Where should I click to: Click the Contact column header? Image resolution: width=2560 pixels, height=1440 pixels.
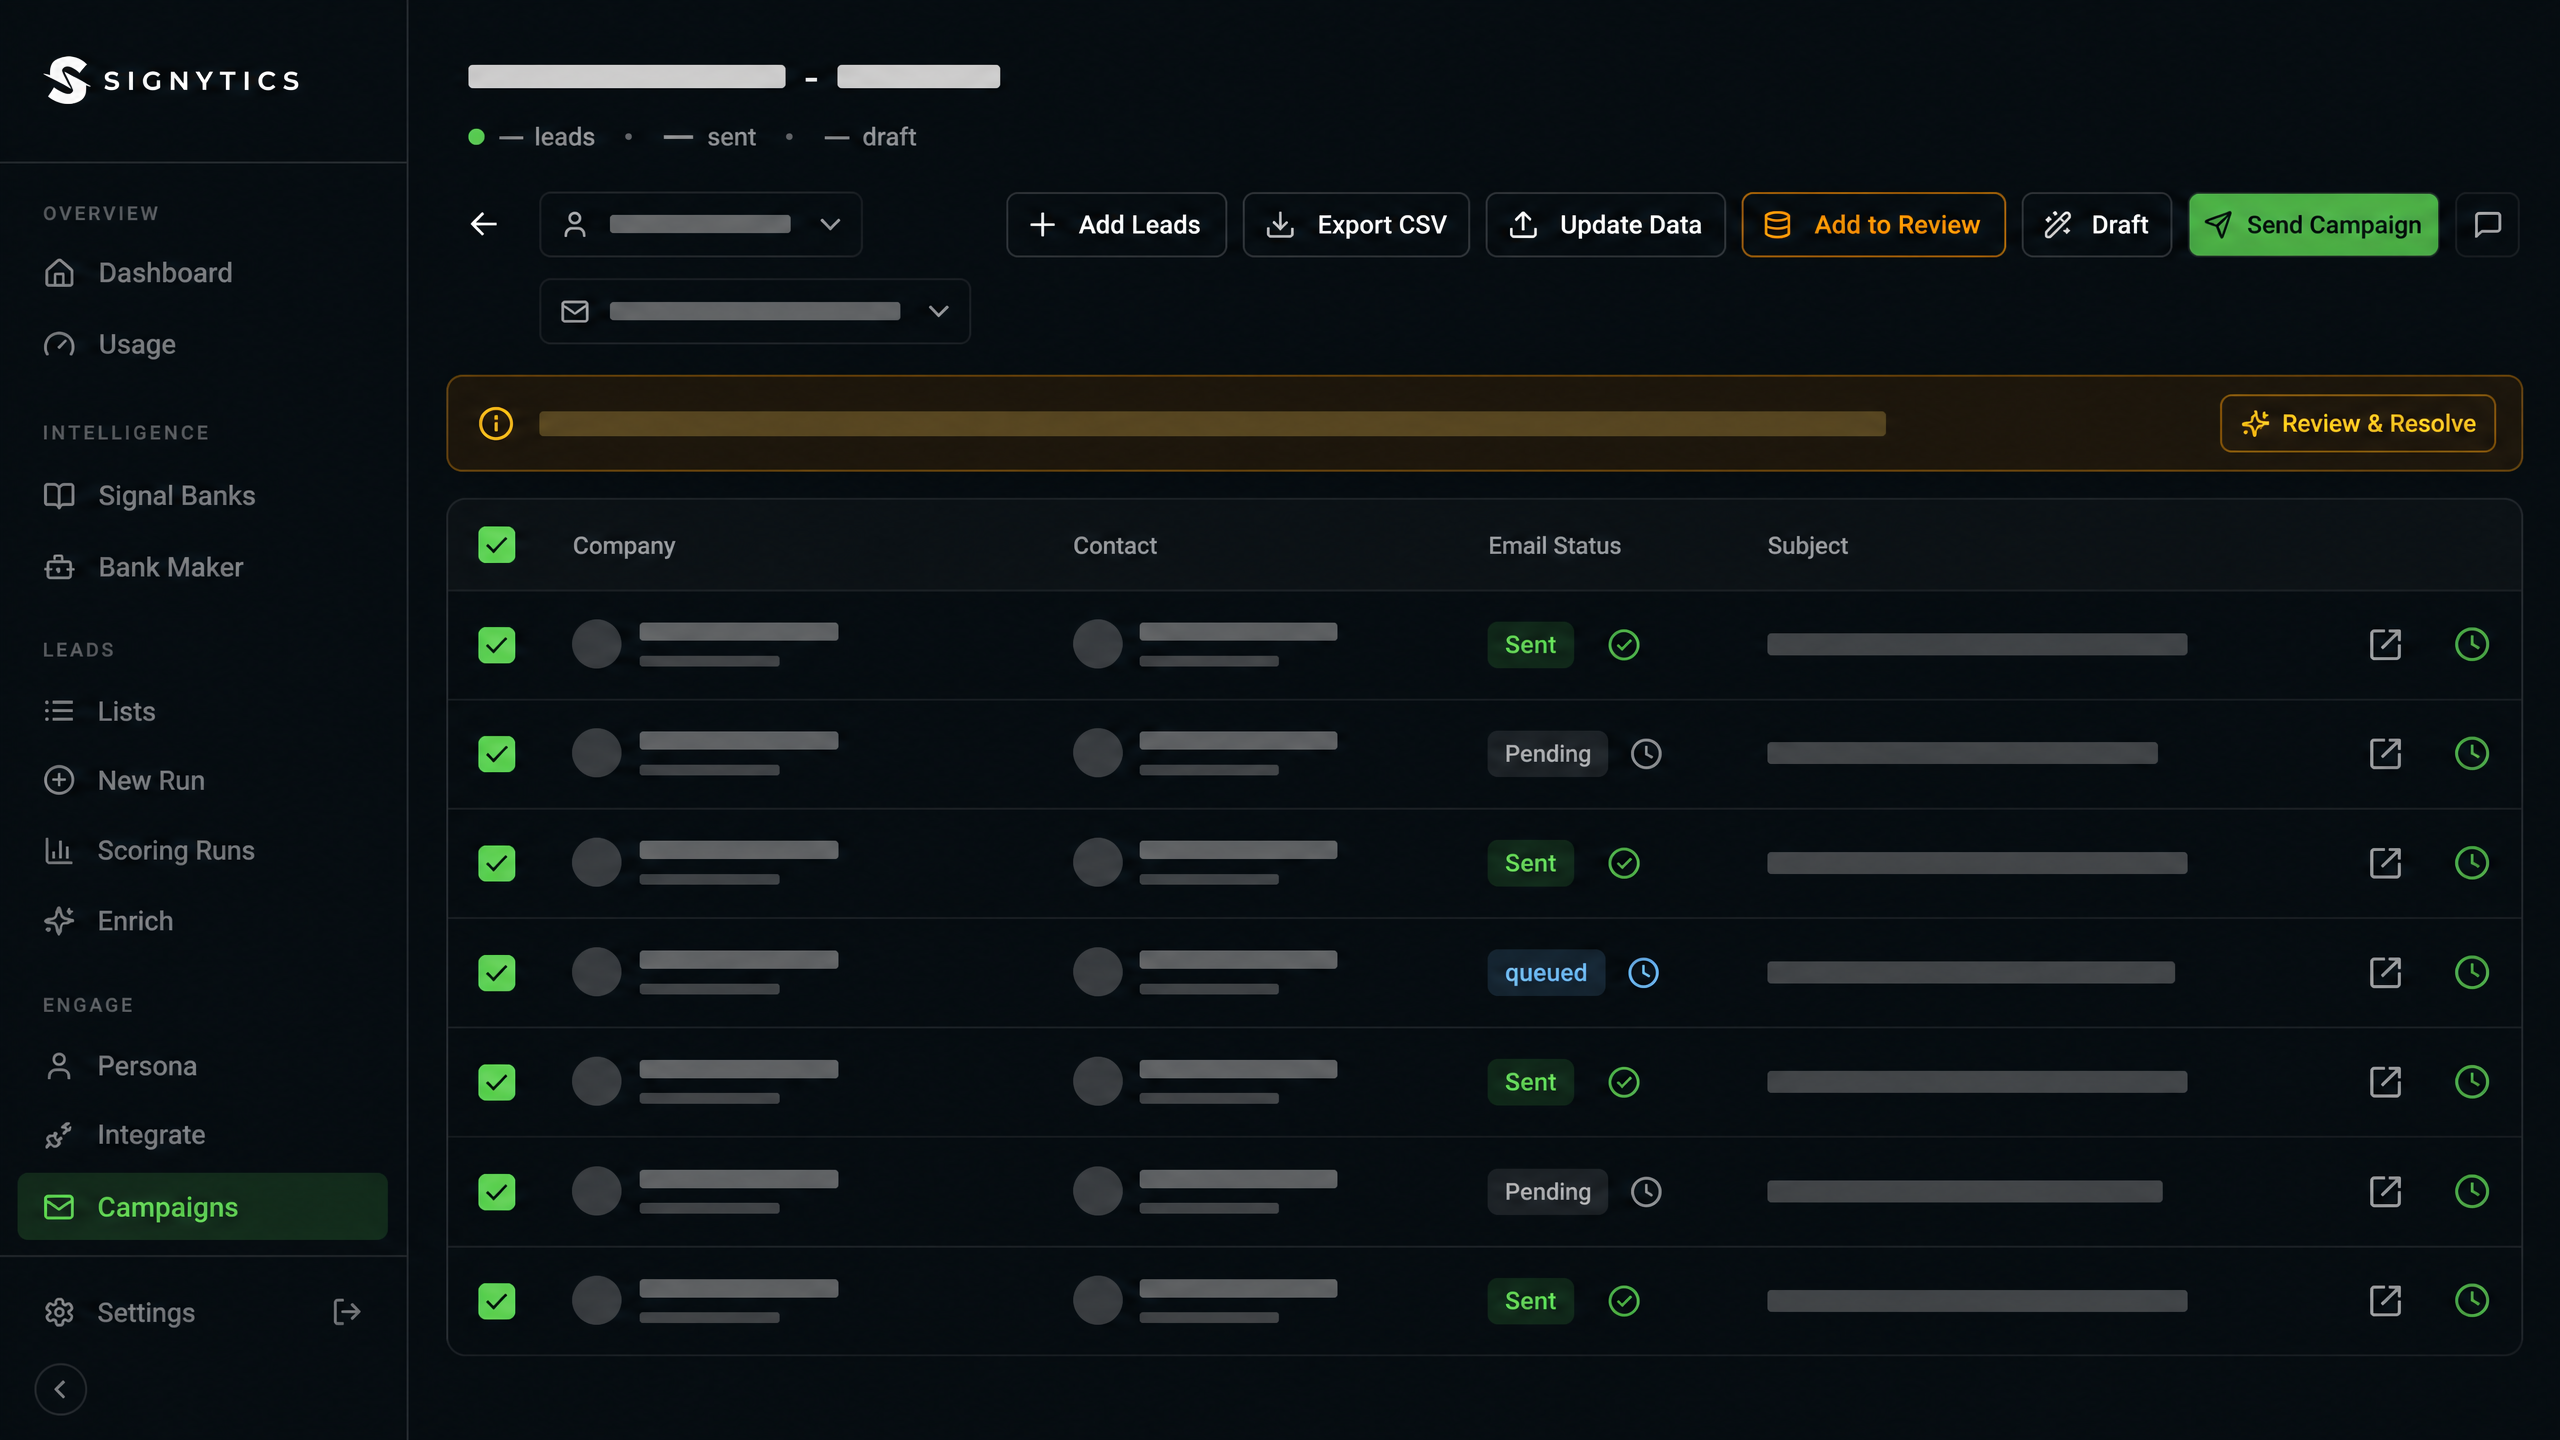(1115, 545)
